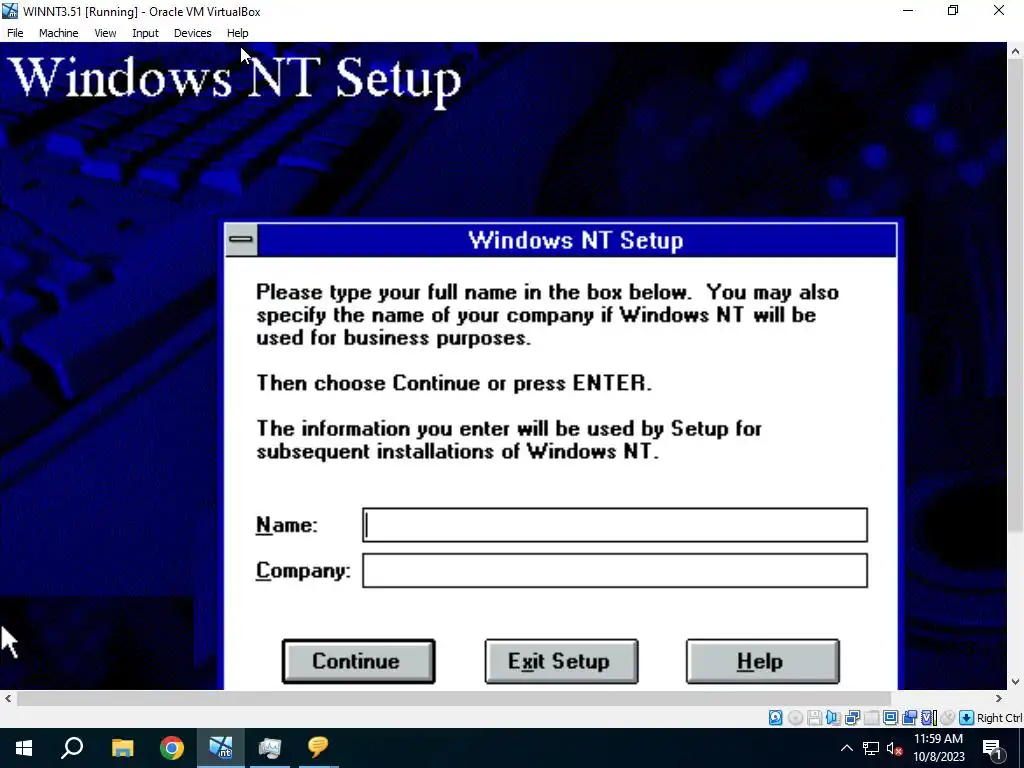Click the horizontal scrollbar left arrow
Viewport: 1024px width, 768px height.
click(x=8, y=699)
